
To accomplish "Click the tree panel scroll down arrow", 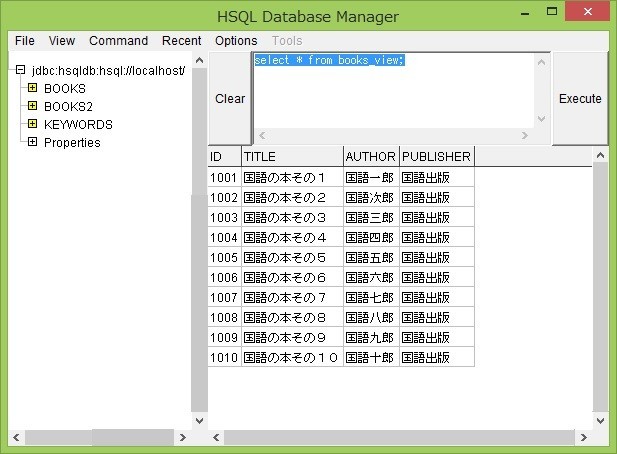I will 200,421.
